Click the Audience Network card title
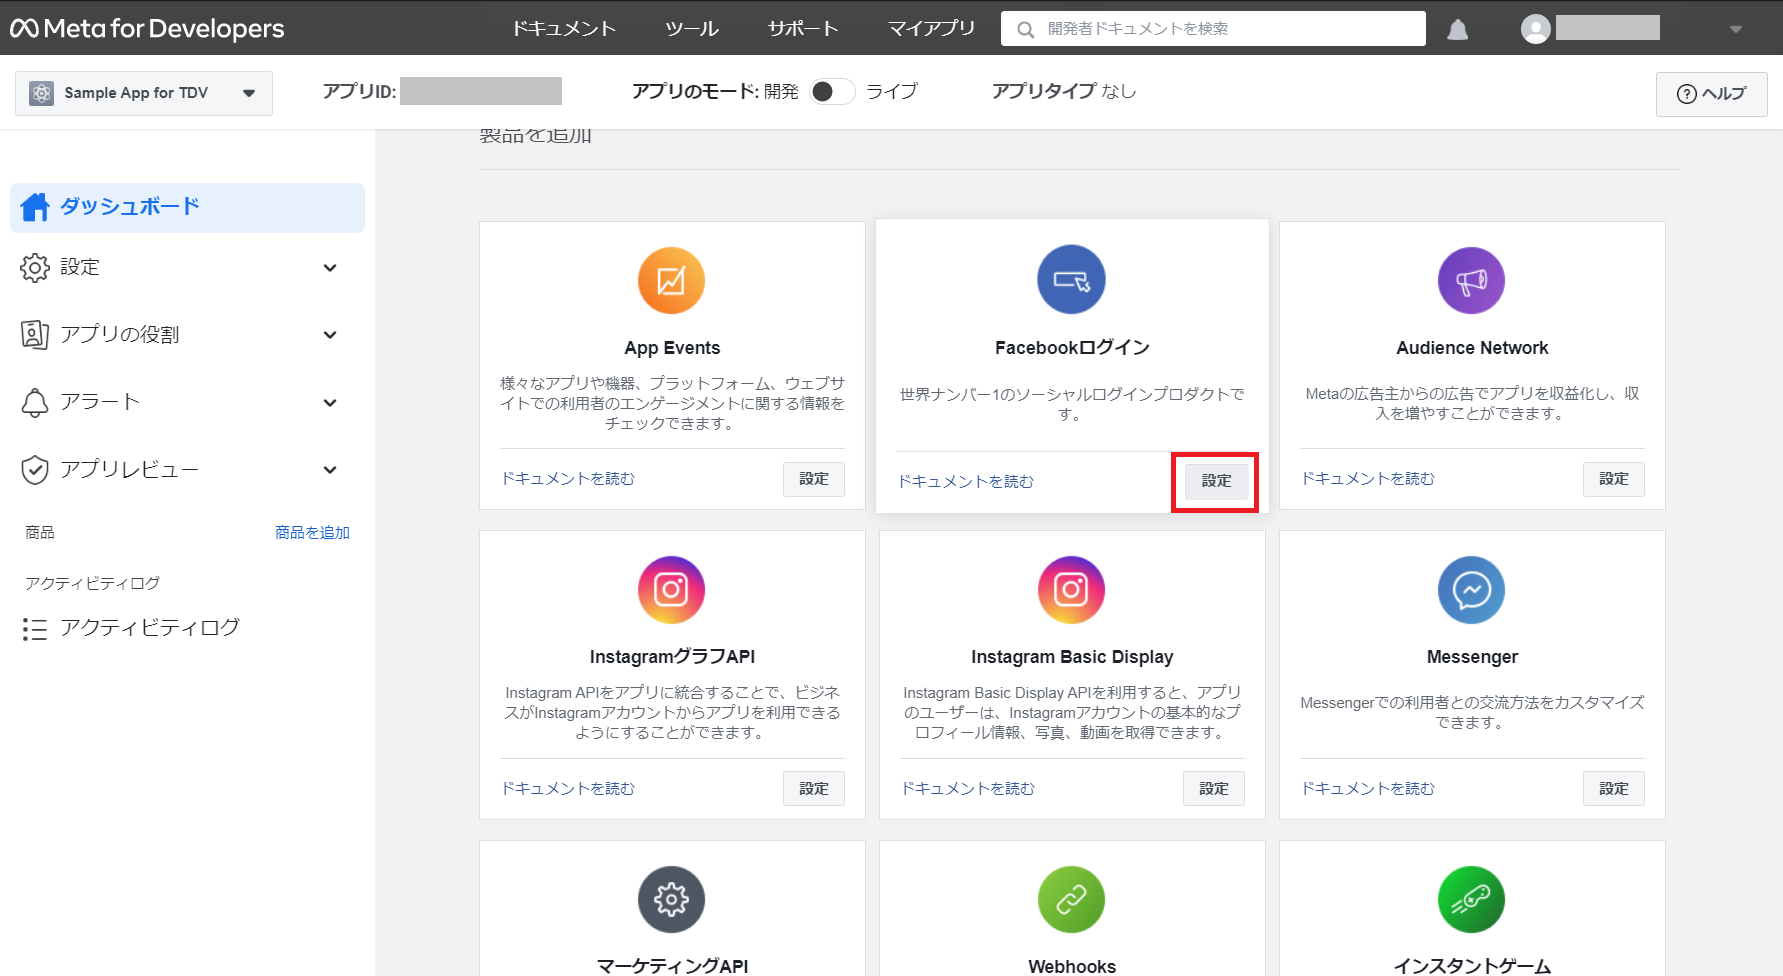This screenshot has width=1783, height=976. point(1472,348)
